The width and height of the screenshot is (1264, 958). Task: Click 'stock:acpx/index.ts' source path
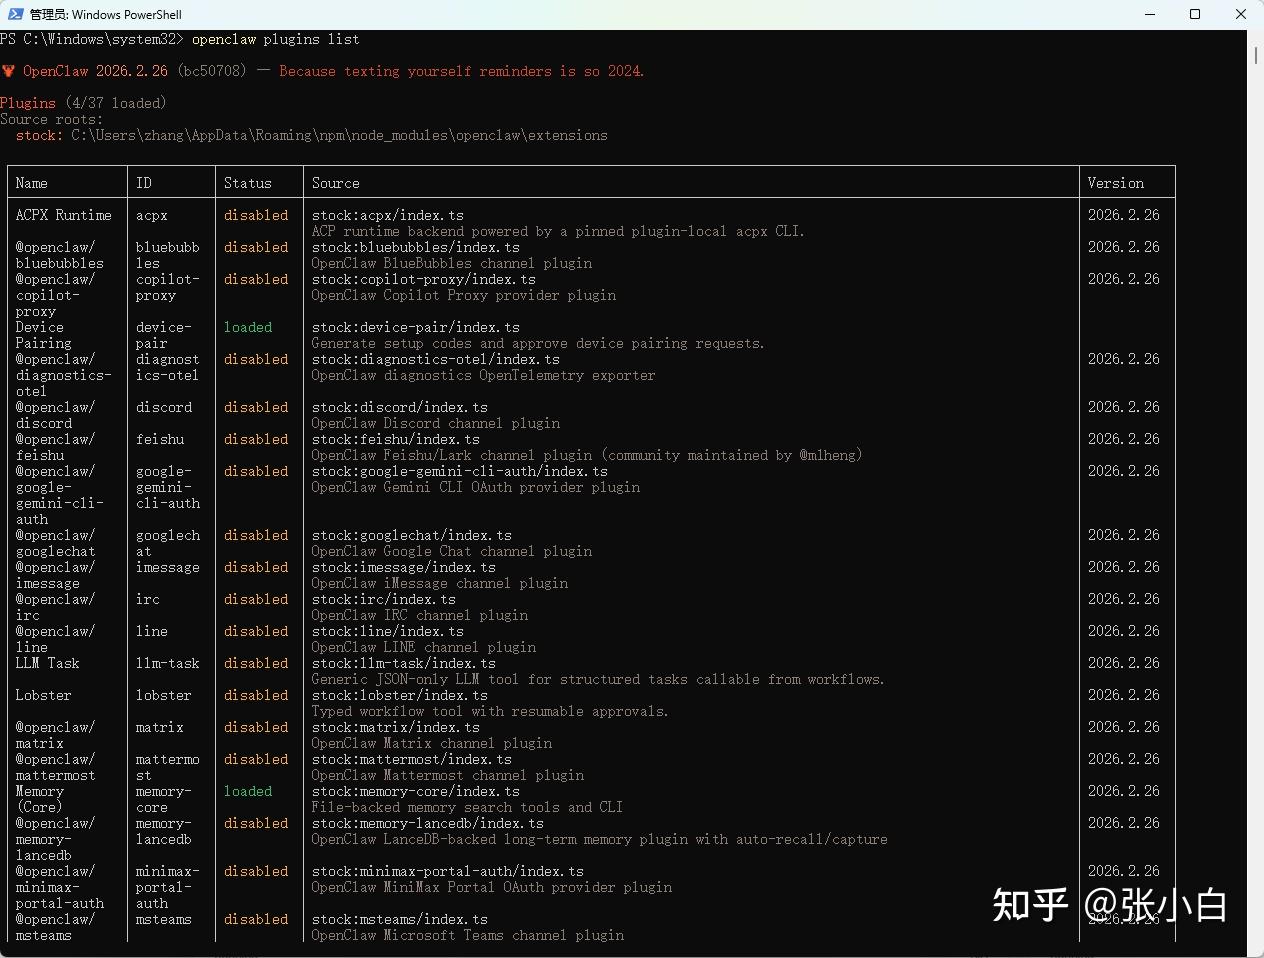(x=388, y=215)
